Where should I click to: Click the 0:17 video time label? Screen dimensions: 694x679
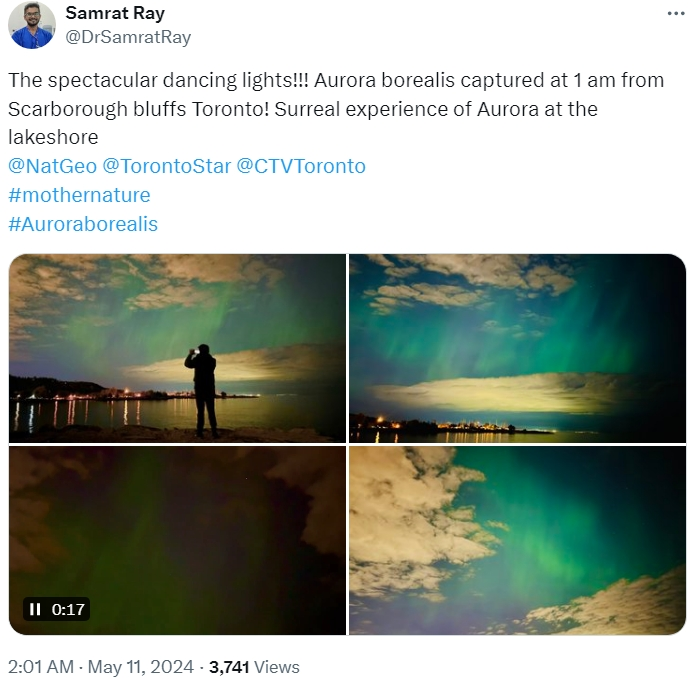pos(68,610)
